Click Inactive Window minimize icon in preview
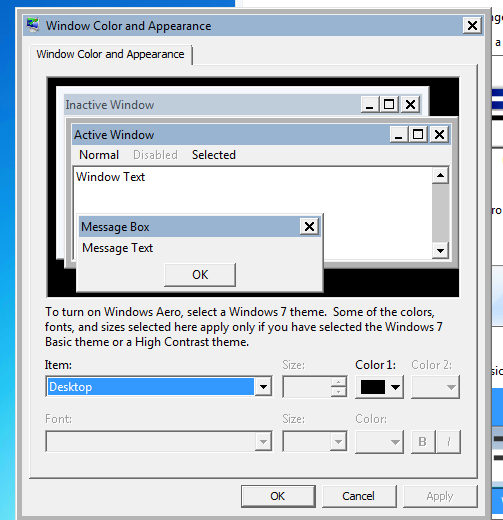The height and width of the screenshot is (520, 503). point(369,105)
